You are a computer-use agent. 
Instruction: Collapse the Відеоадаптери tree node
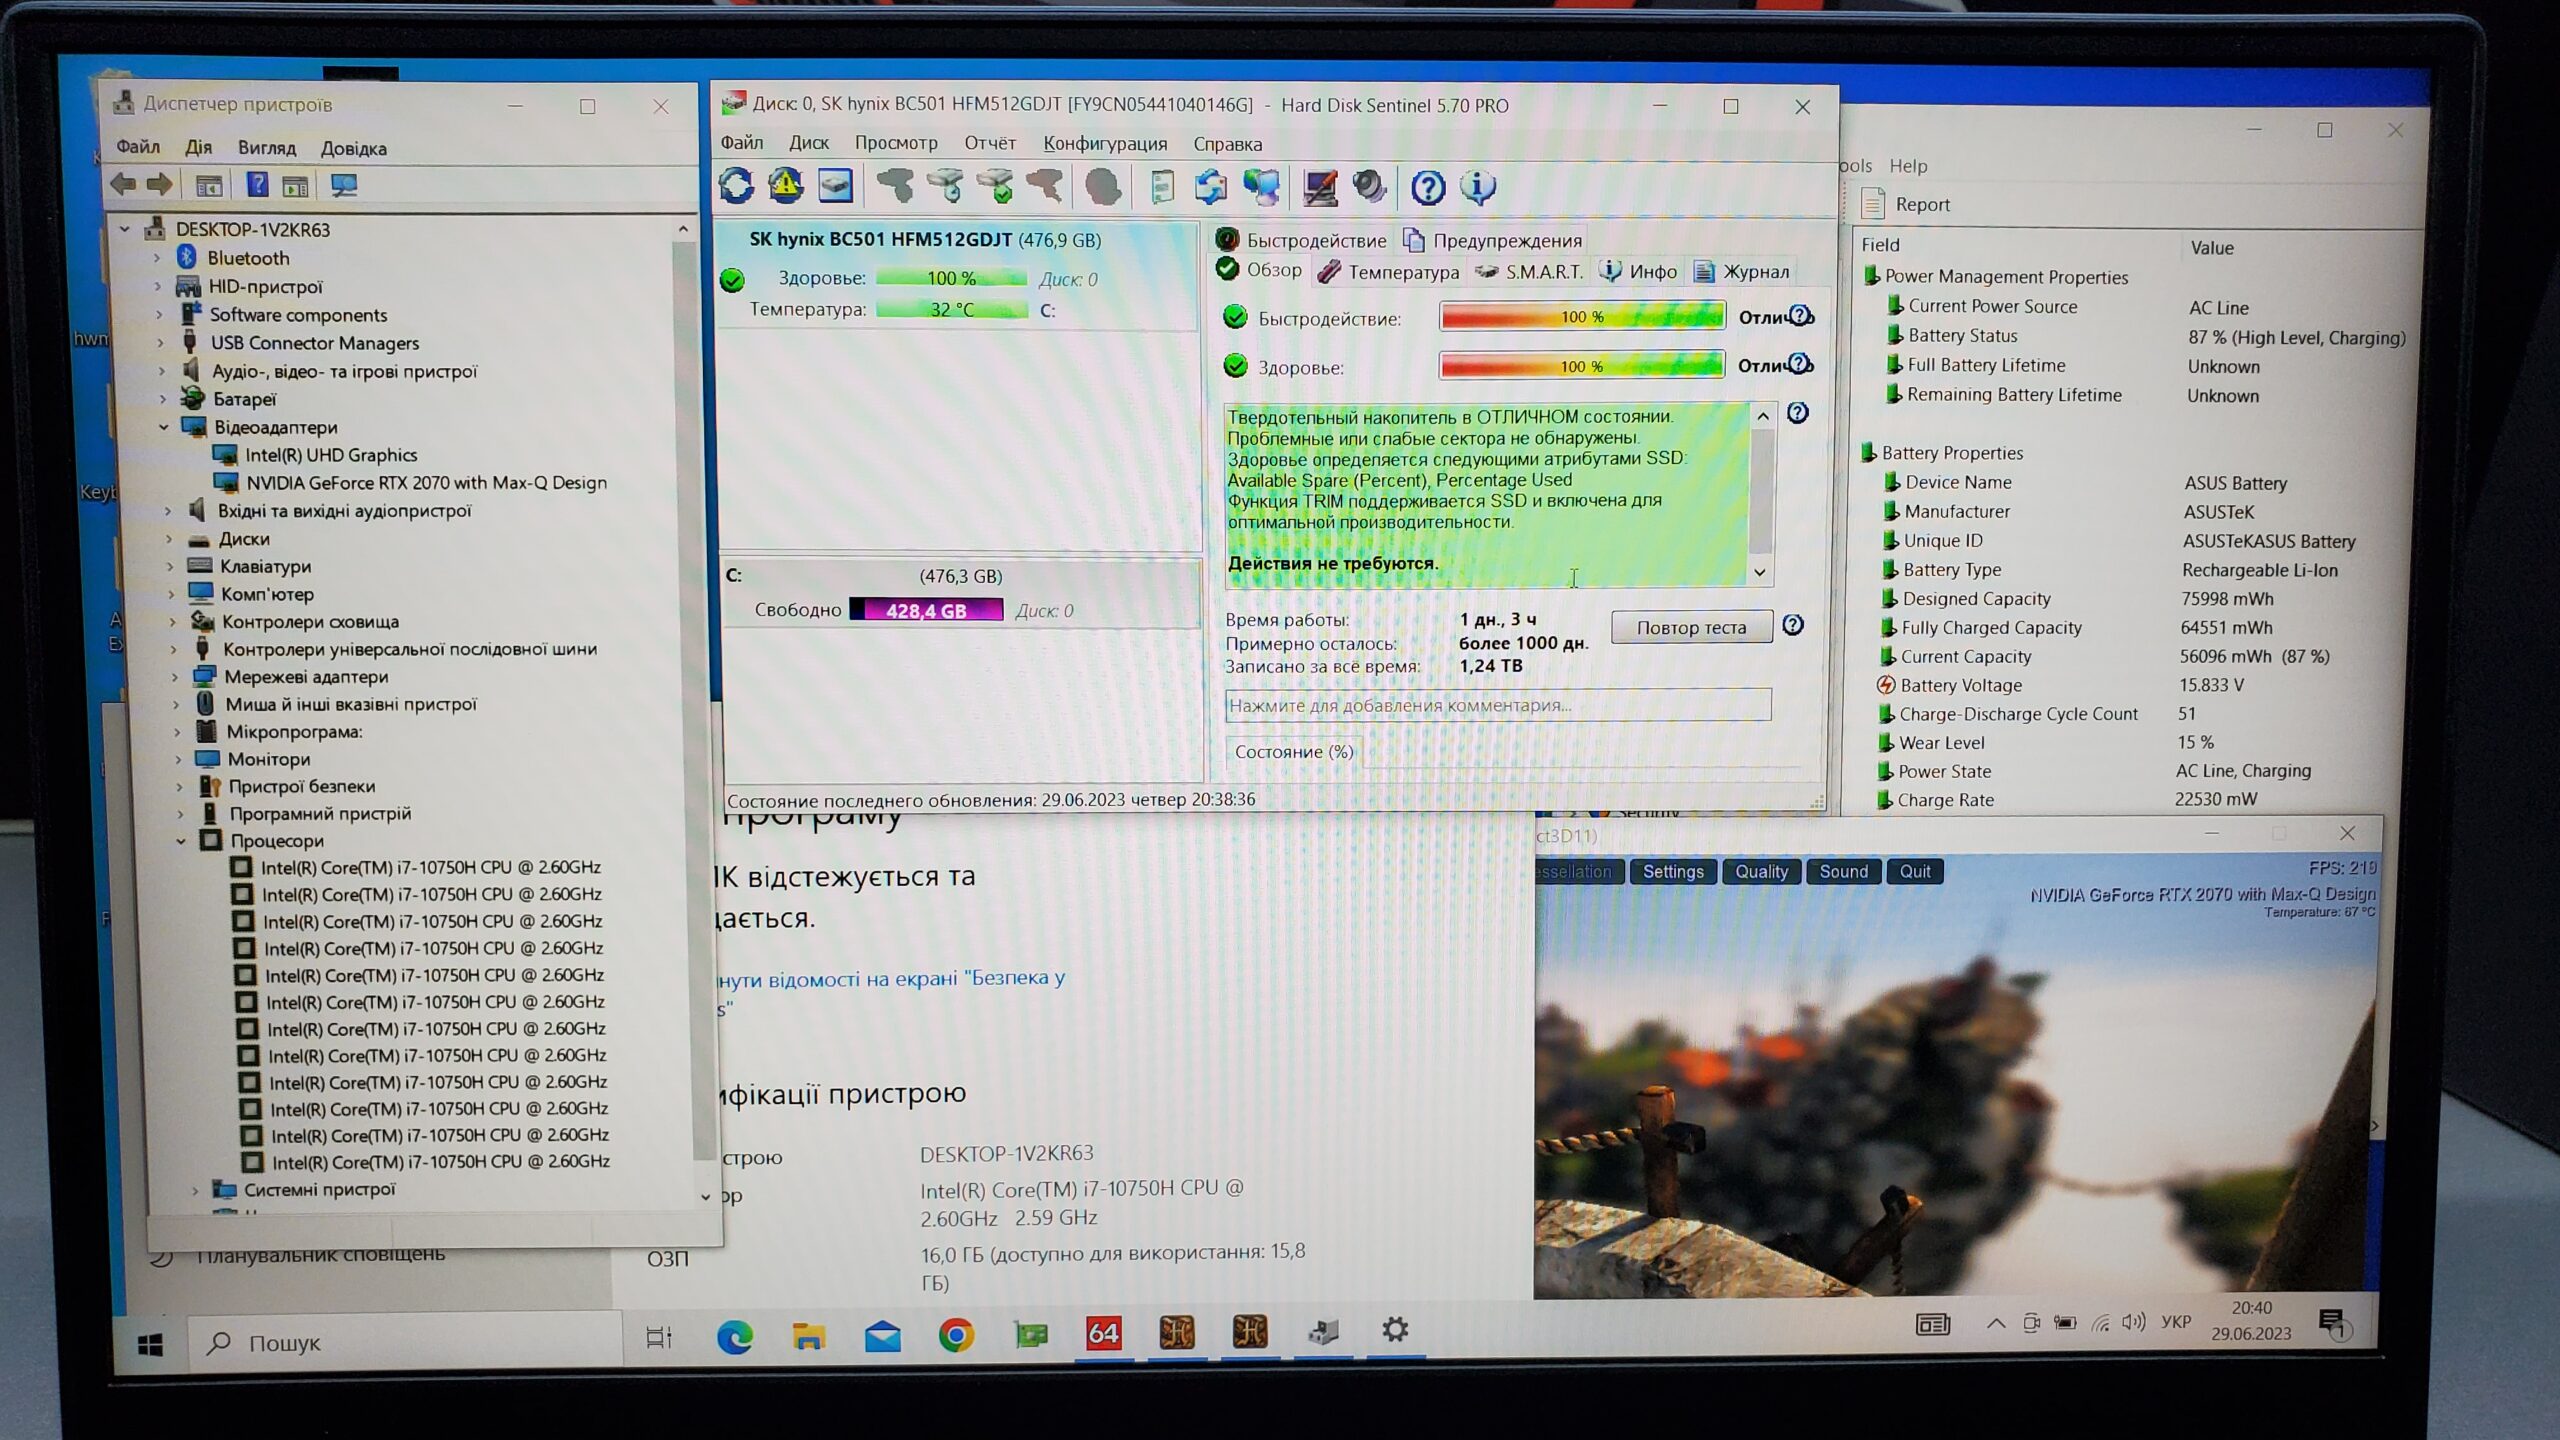164,427
